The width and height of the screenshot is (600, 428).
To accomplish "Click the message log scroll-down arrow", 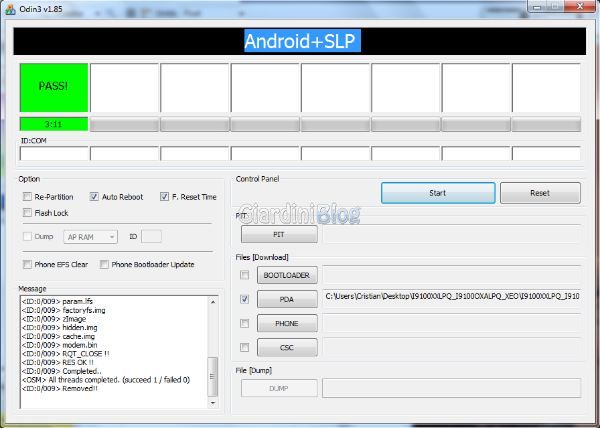I will pyautogui.click(x=213, y=403).
